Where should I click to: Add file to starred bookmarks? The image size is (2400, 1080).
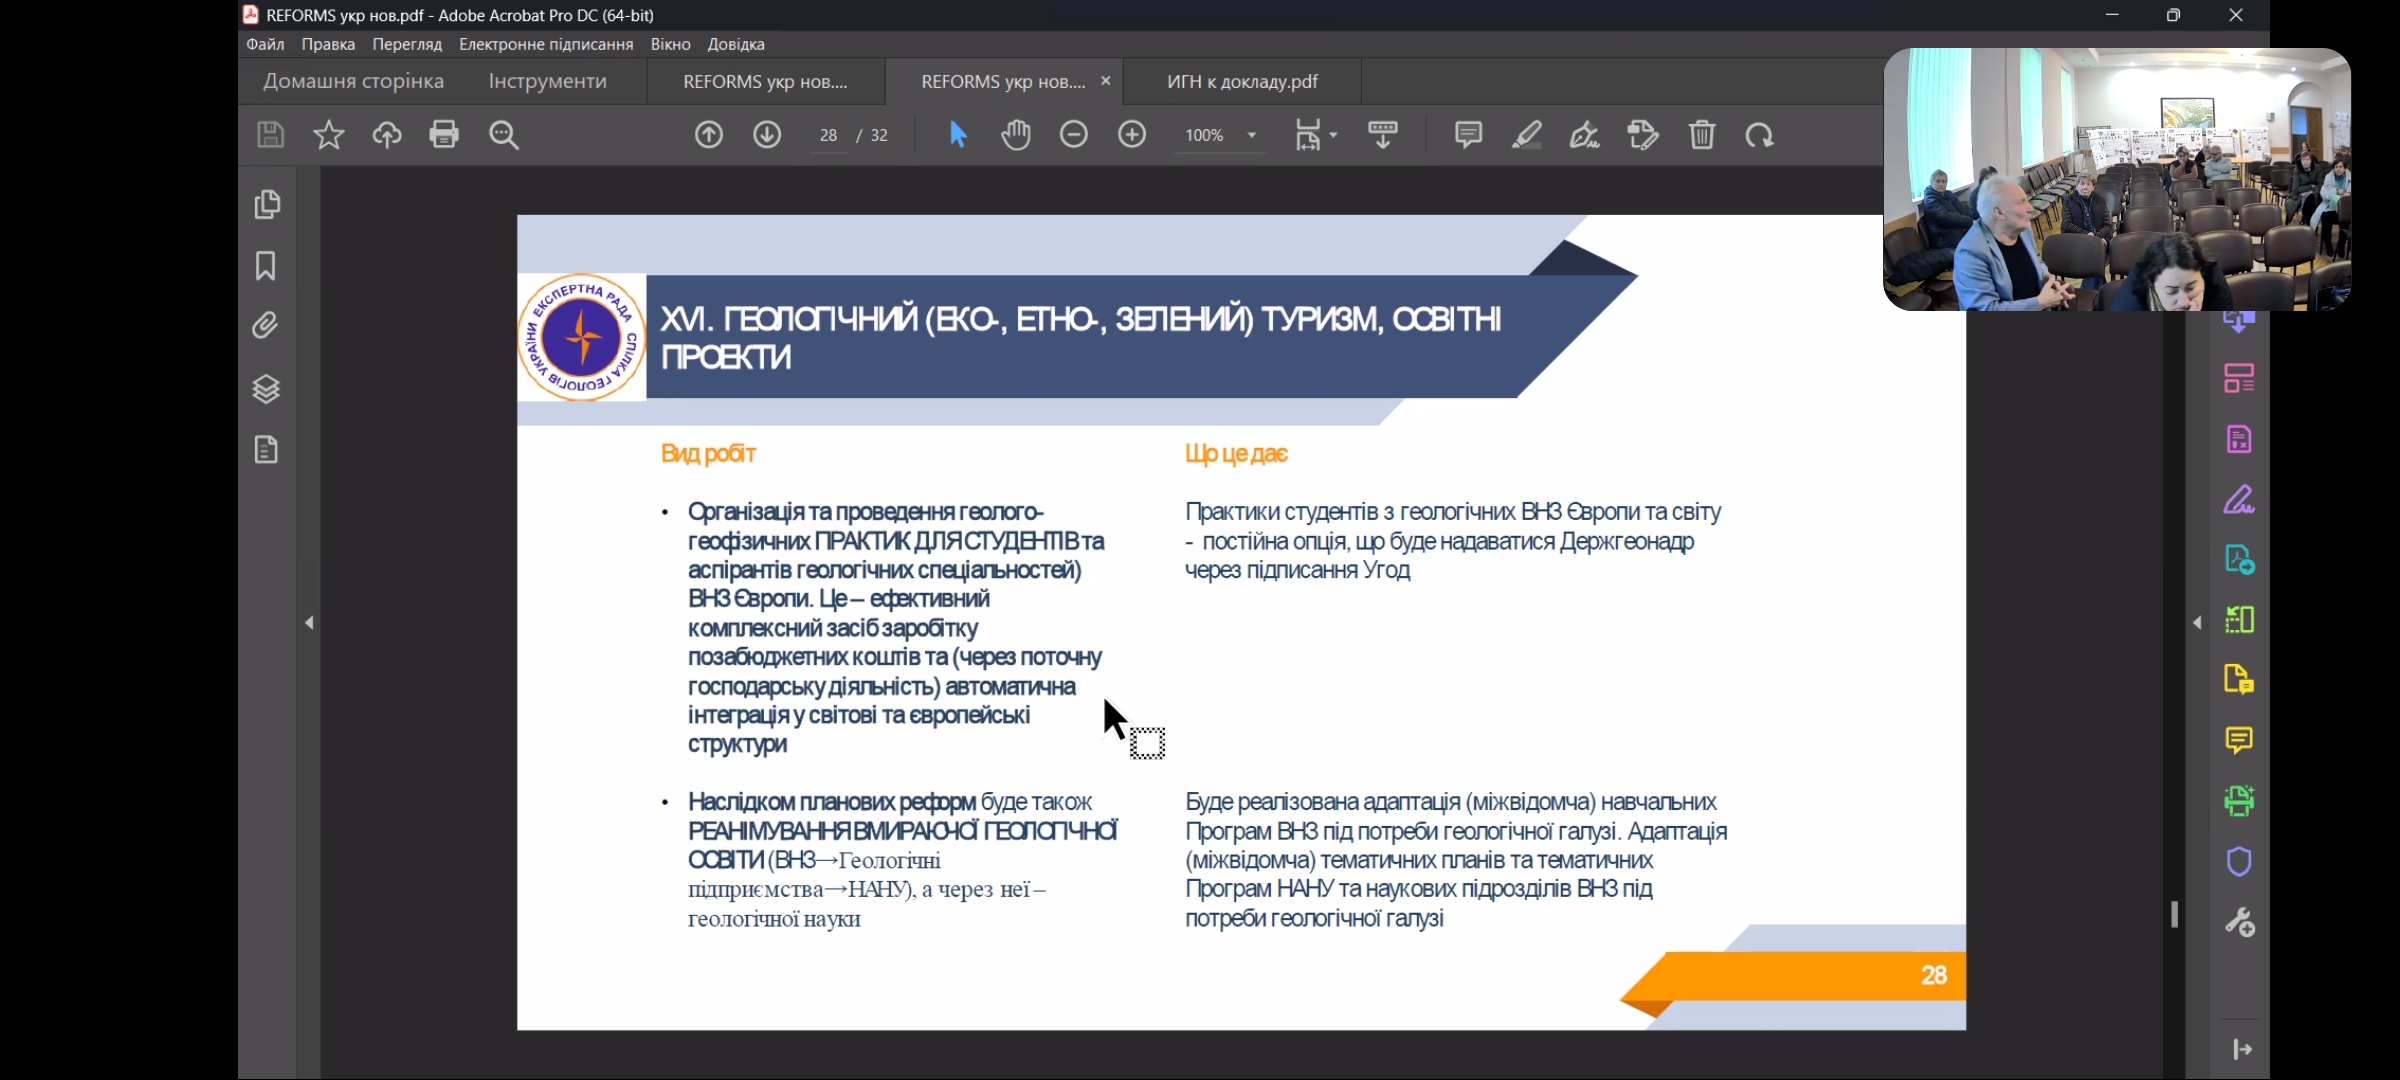tap(328, 135)
